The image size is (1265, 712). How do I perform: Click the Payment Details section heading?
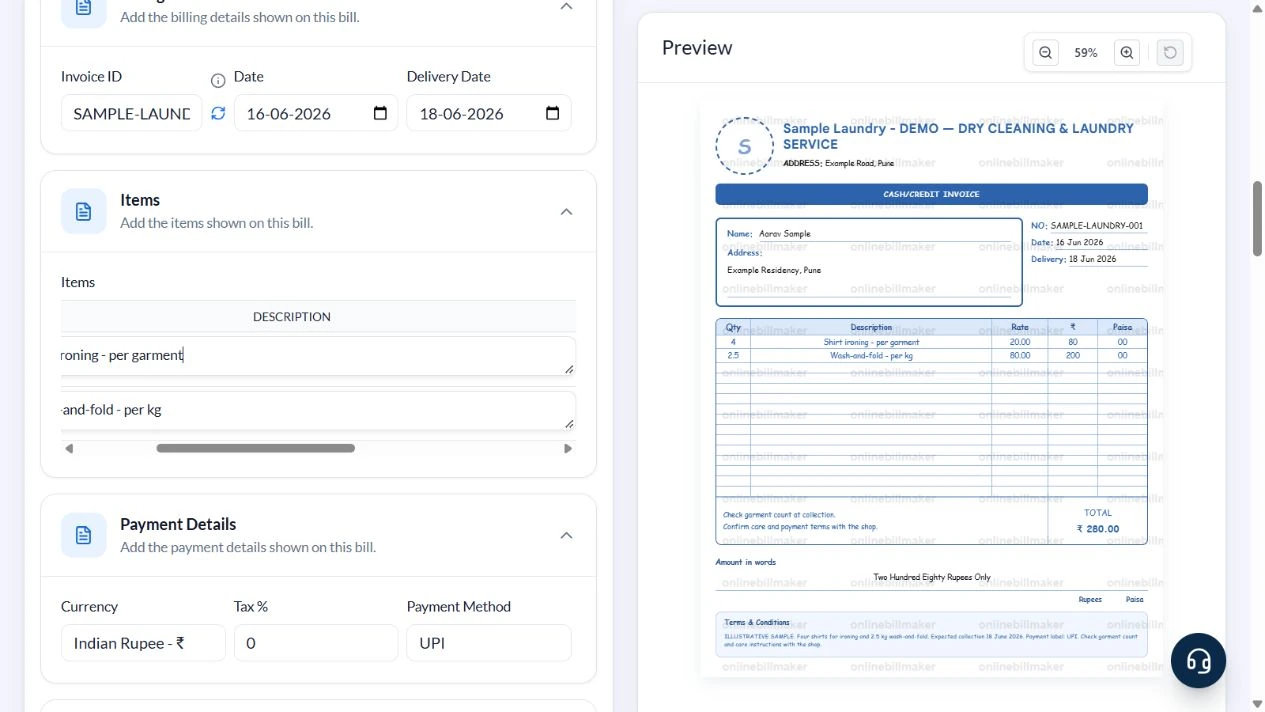(x=178, y=524)
